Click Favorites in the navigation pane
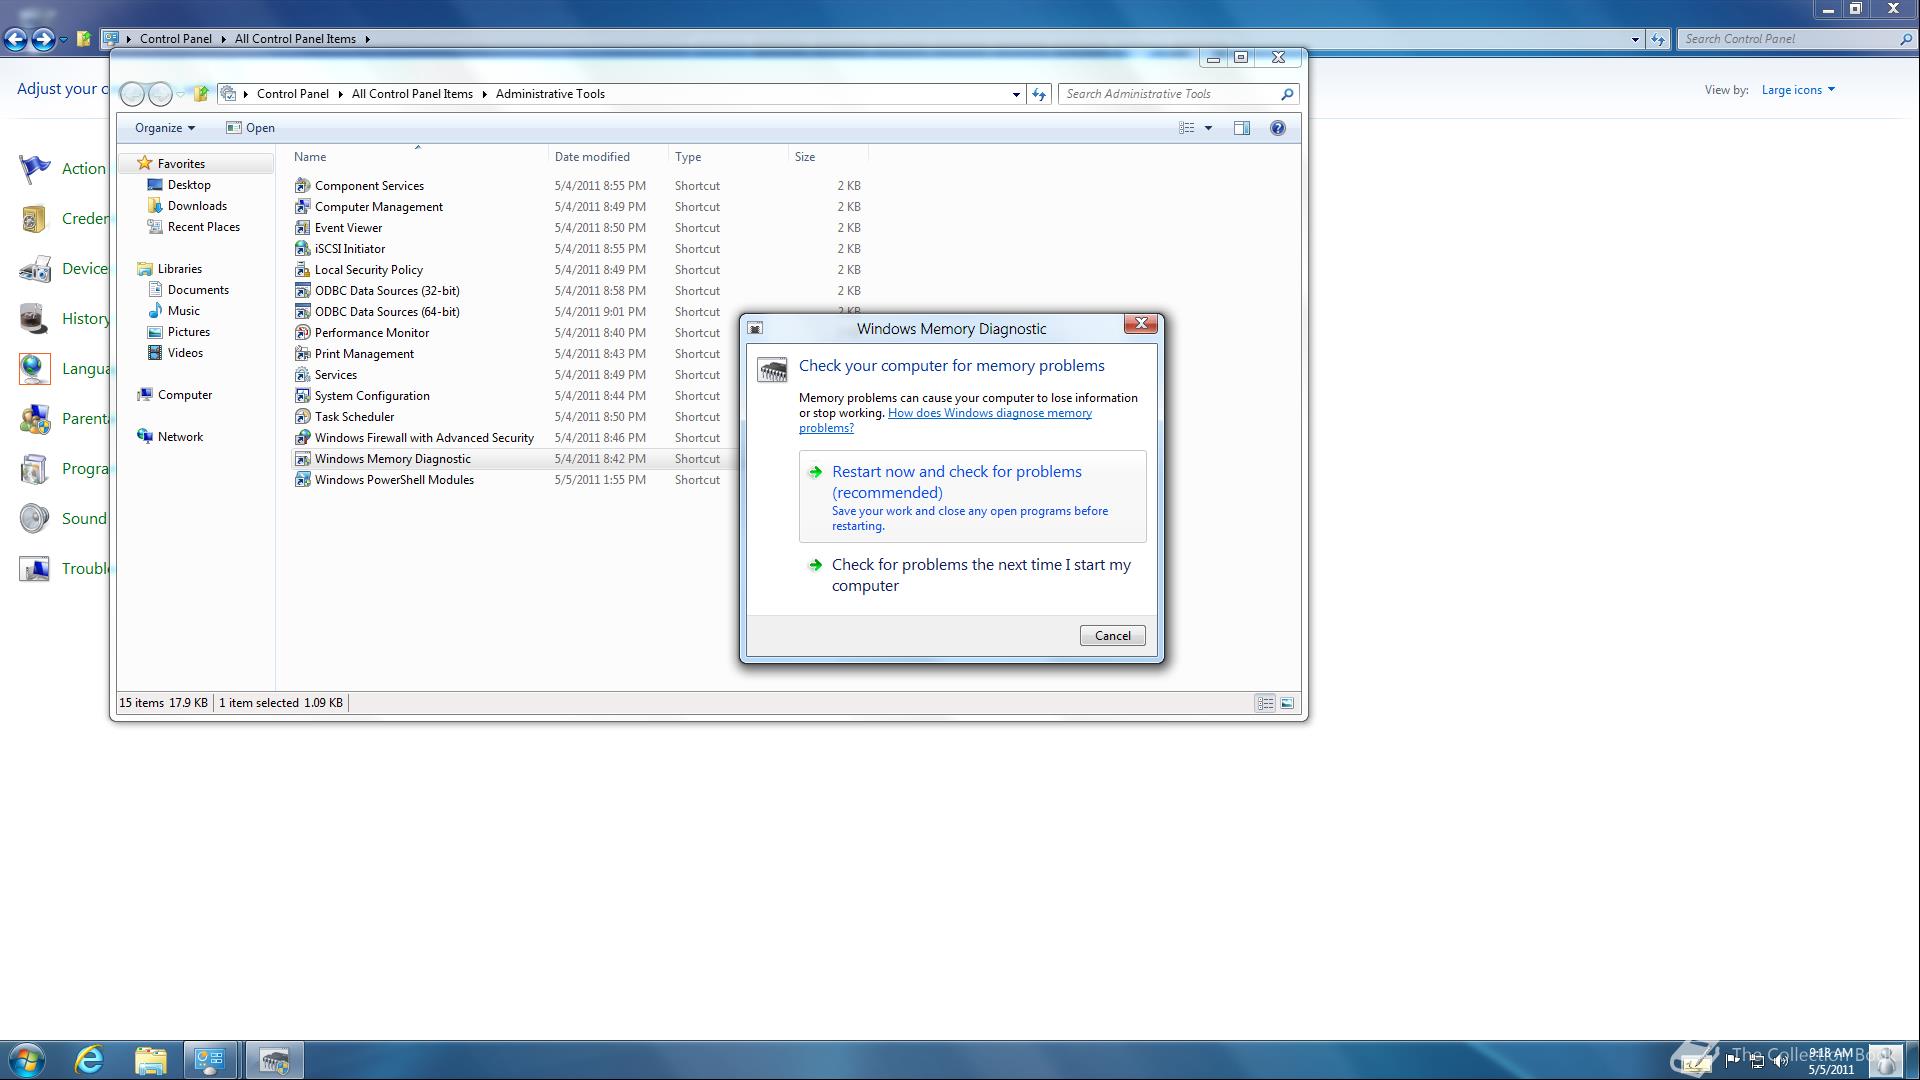This screenshot has width=1920, height=1080. [181, 164]
